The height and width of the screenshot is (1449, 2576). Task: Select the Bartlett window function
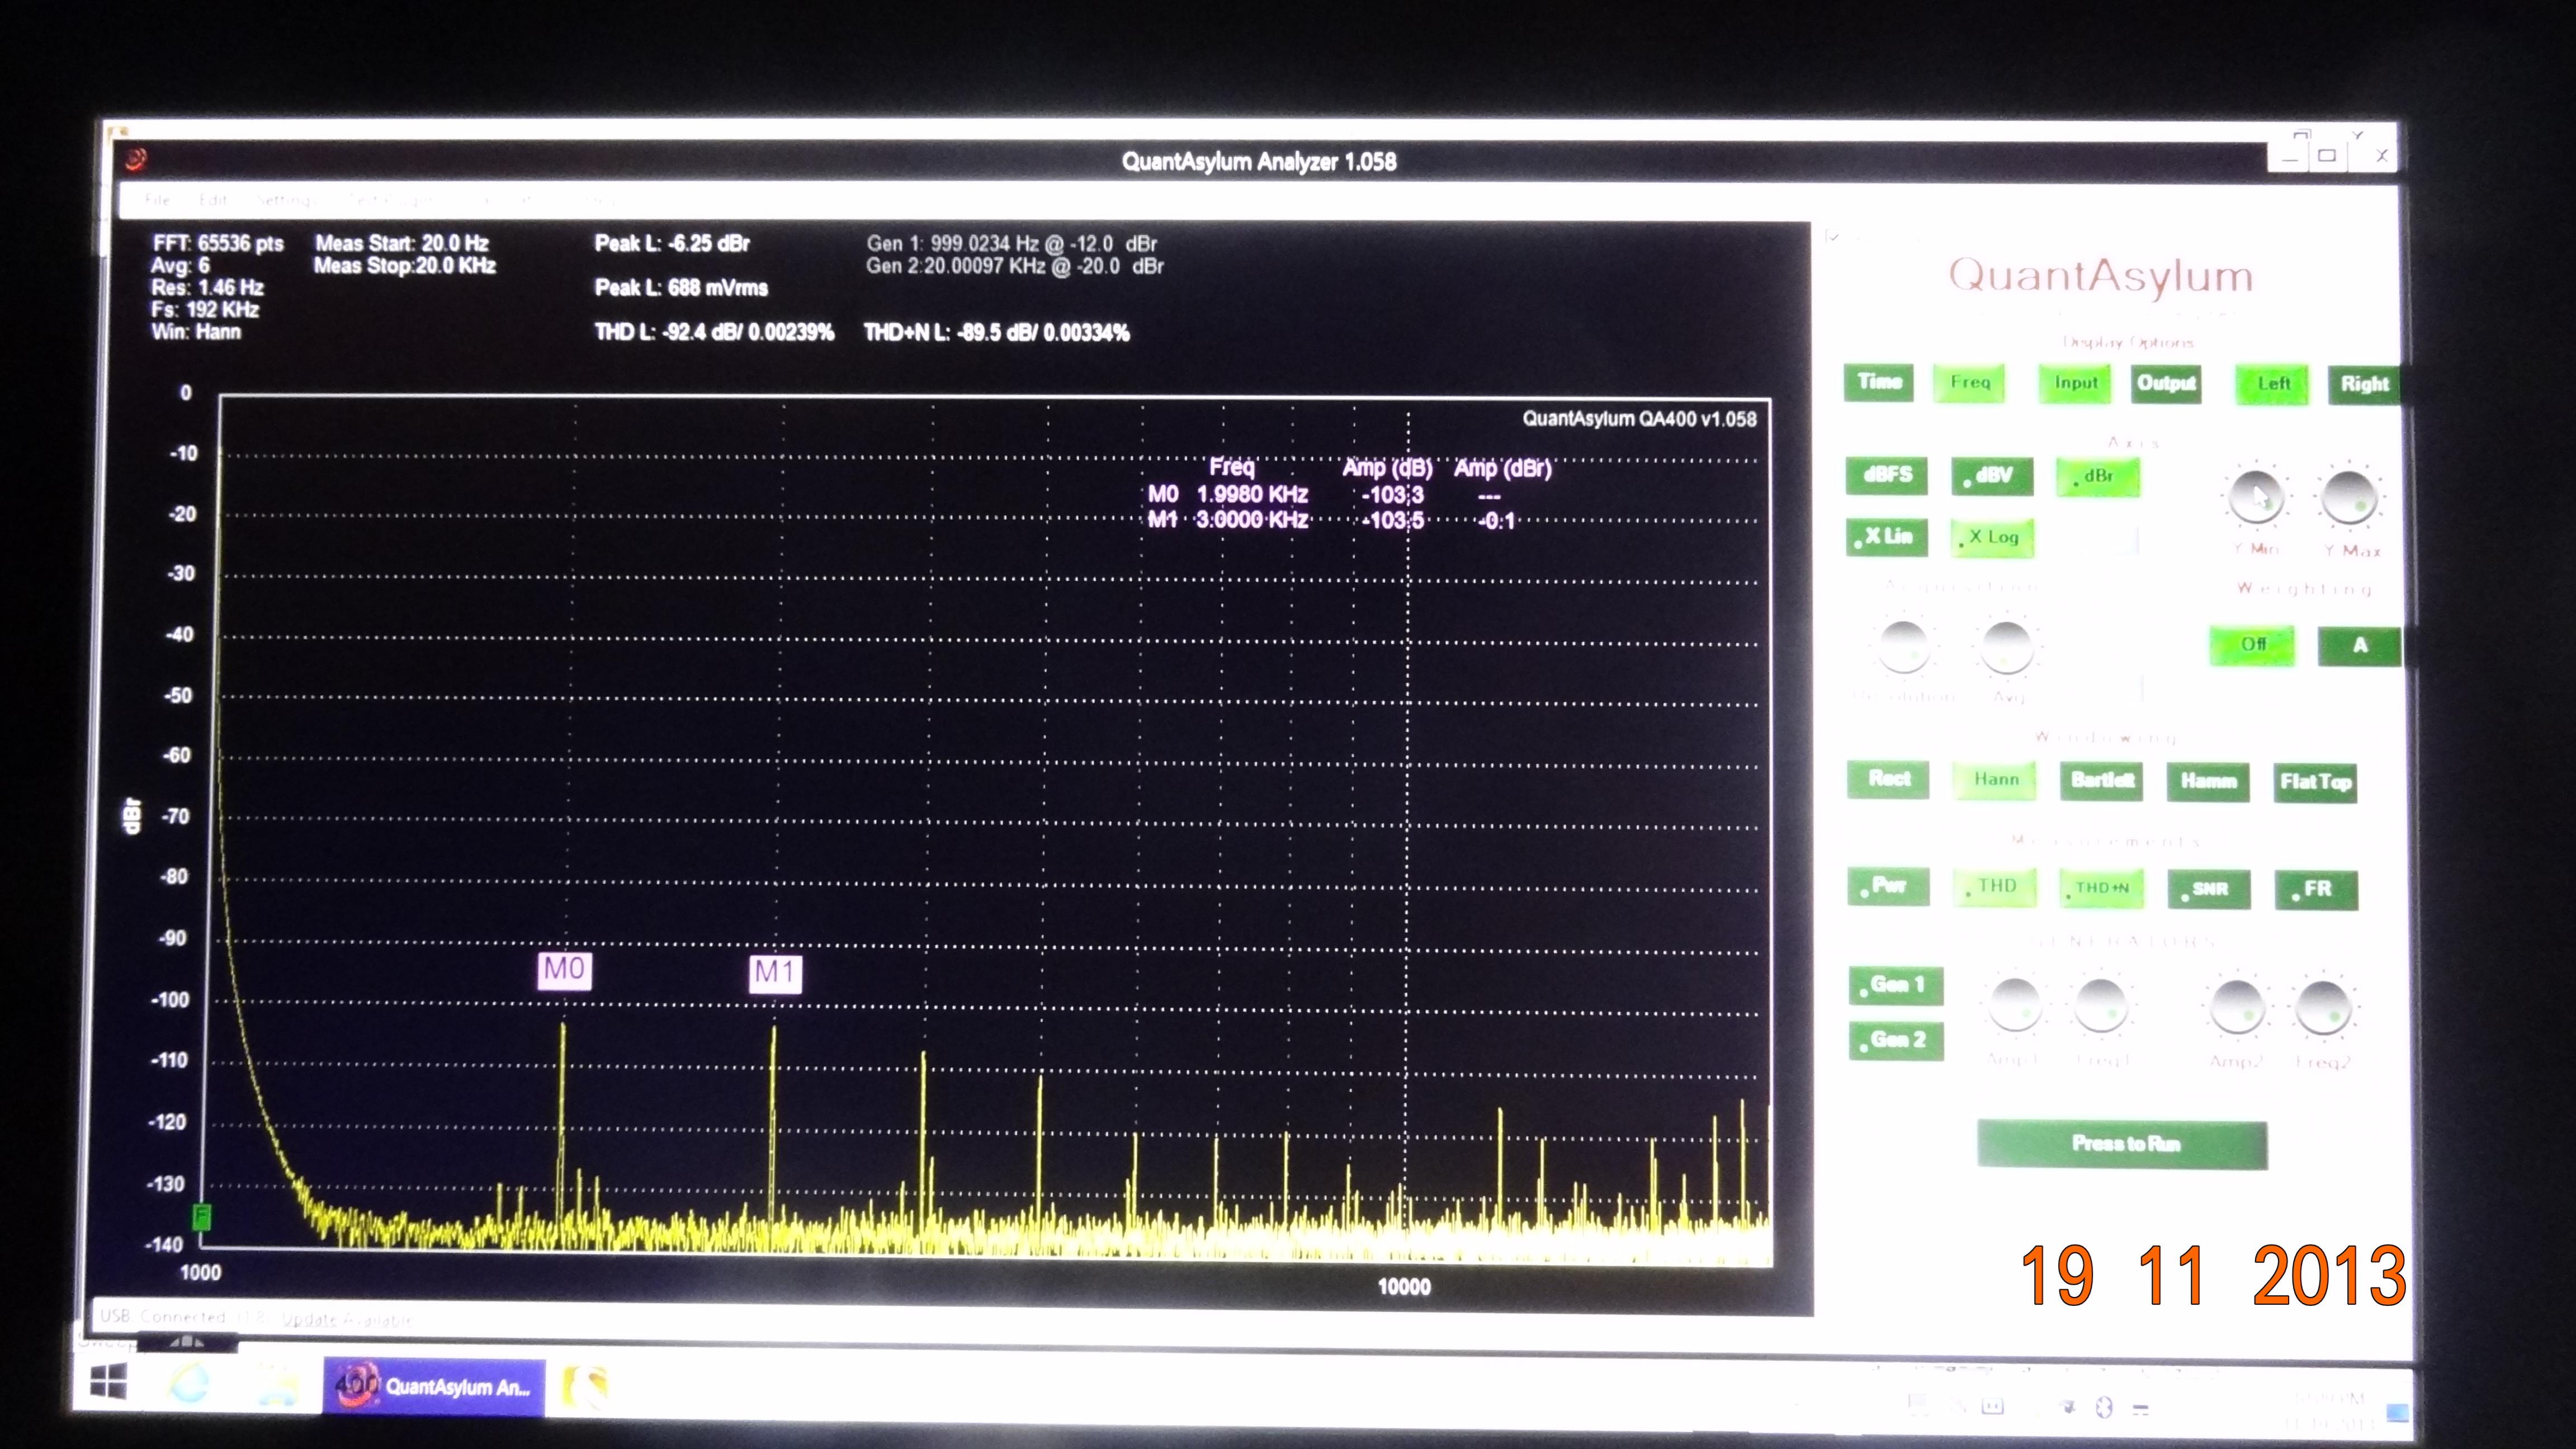pos(2101,781)
